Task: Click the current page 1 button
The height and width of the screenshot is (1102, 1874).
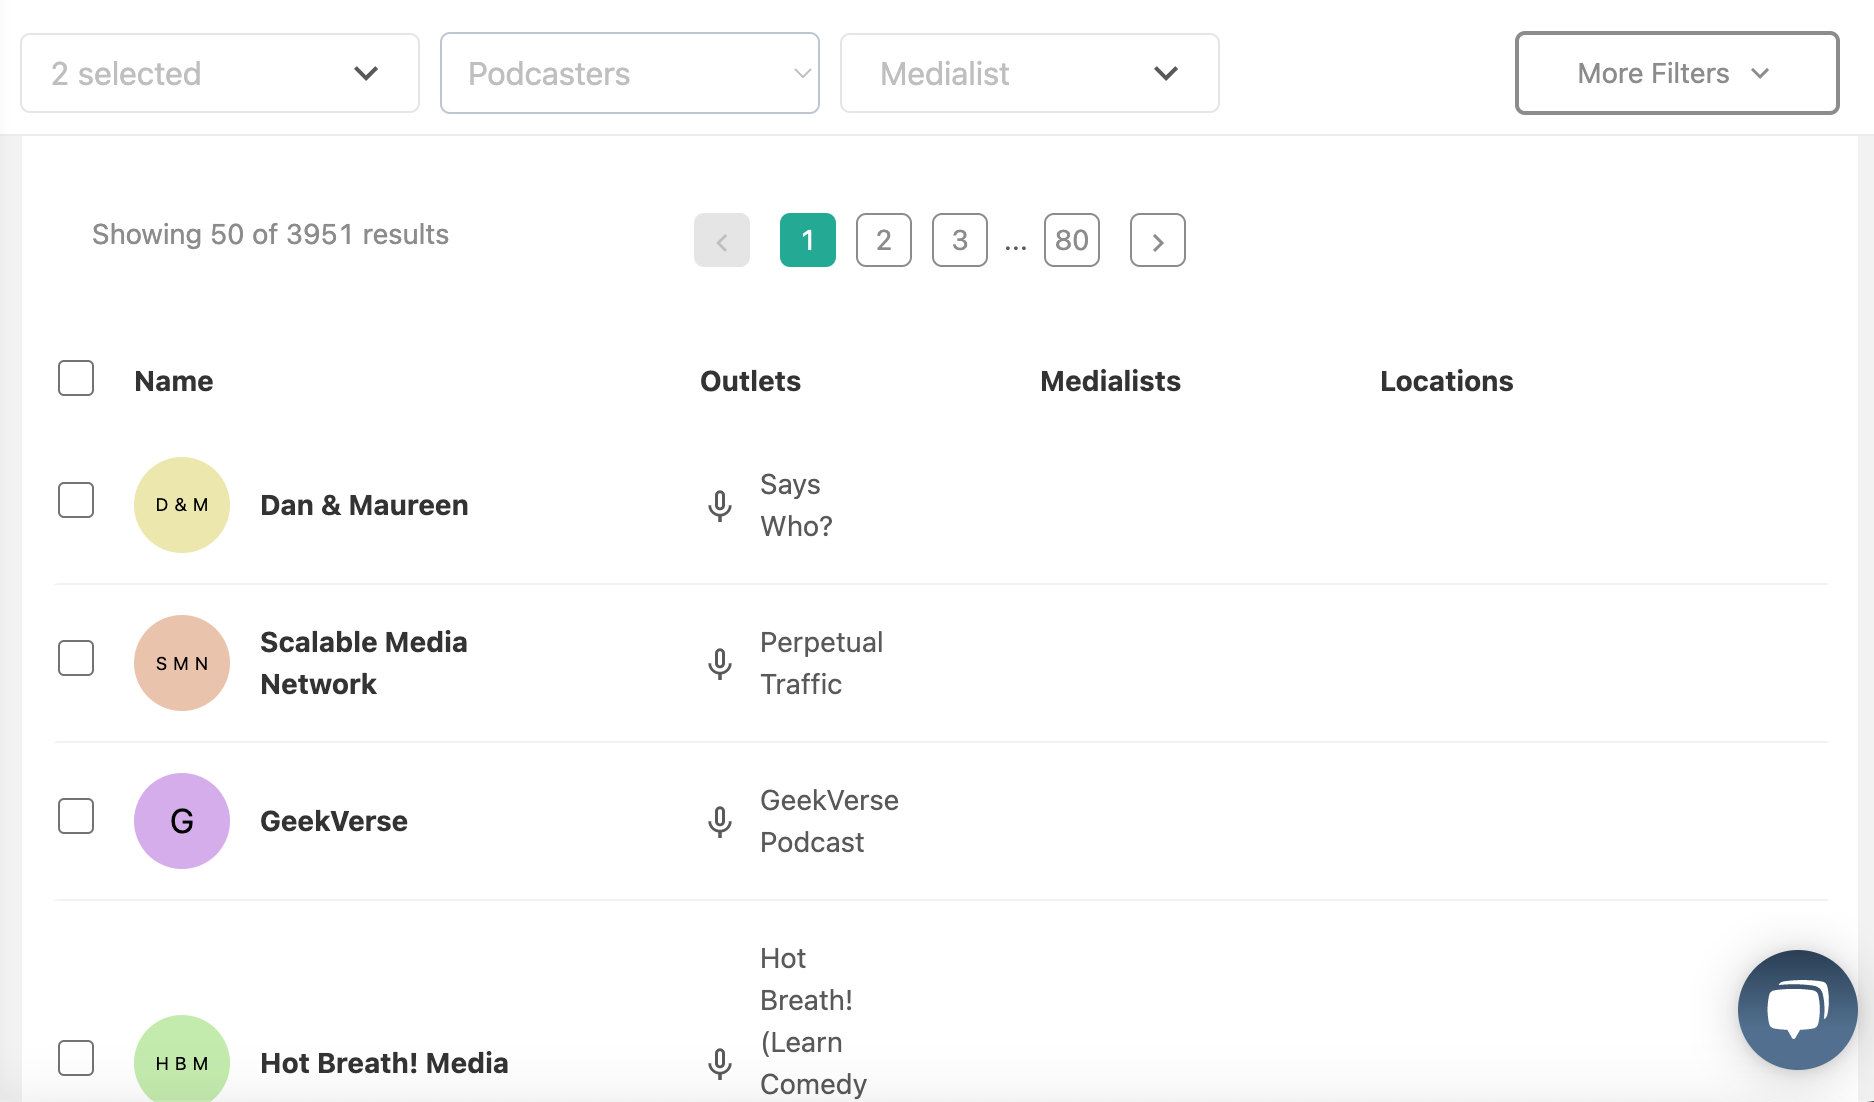Action: click(x=808, y=240)
